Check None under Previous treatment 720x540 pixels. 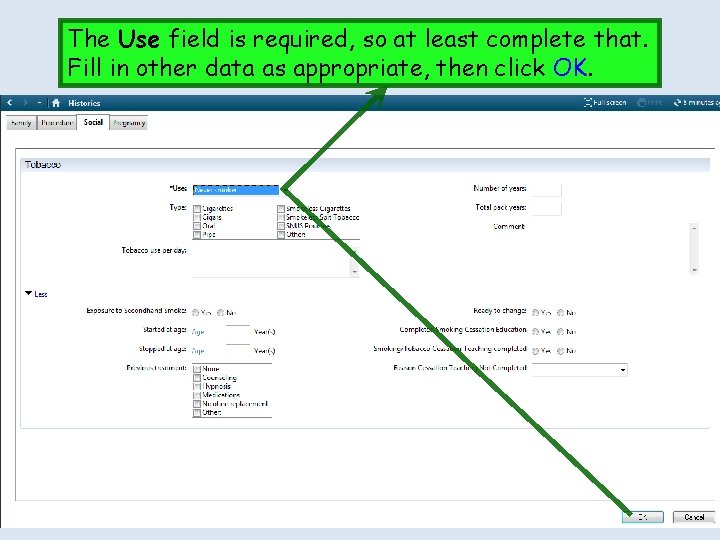(x=197, y=369)
